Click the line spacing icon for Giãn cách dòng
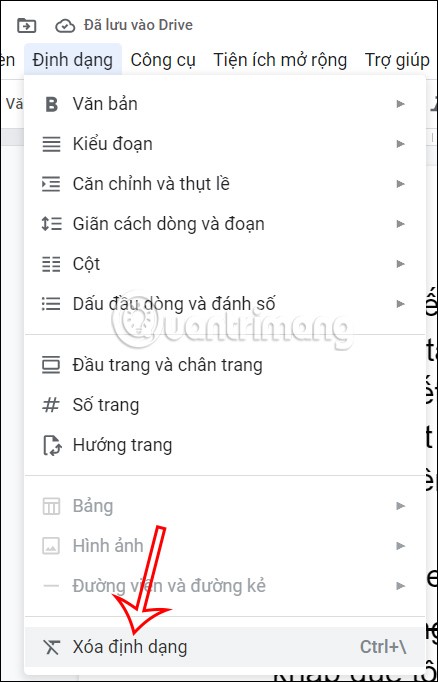 click(51, 224)
